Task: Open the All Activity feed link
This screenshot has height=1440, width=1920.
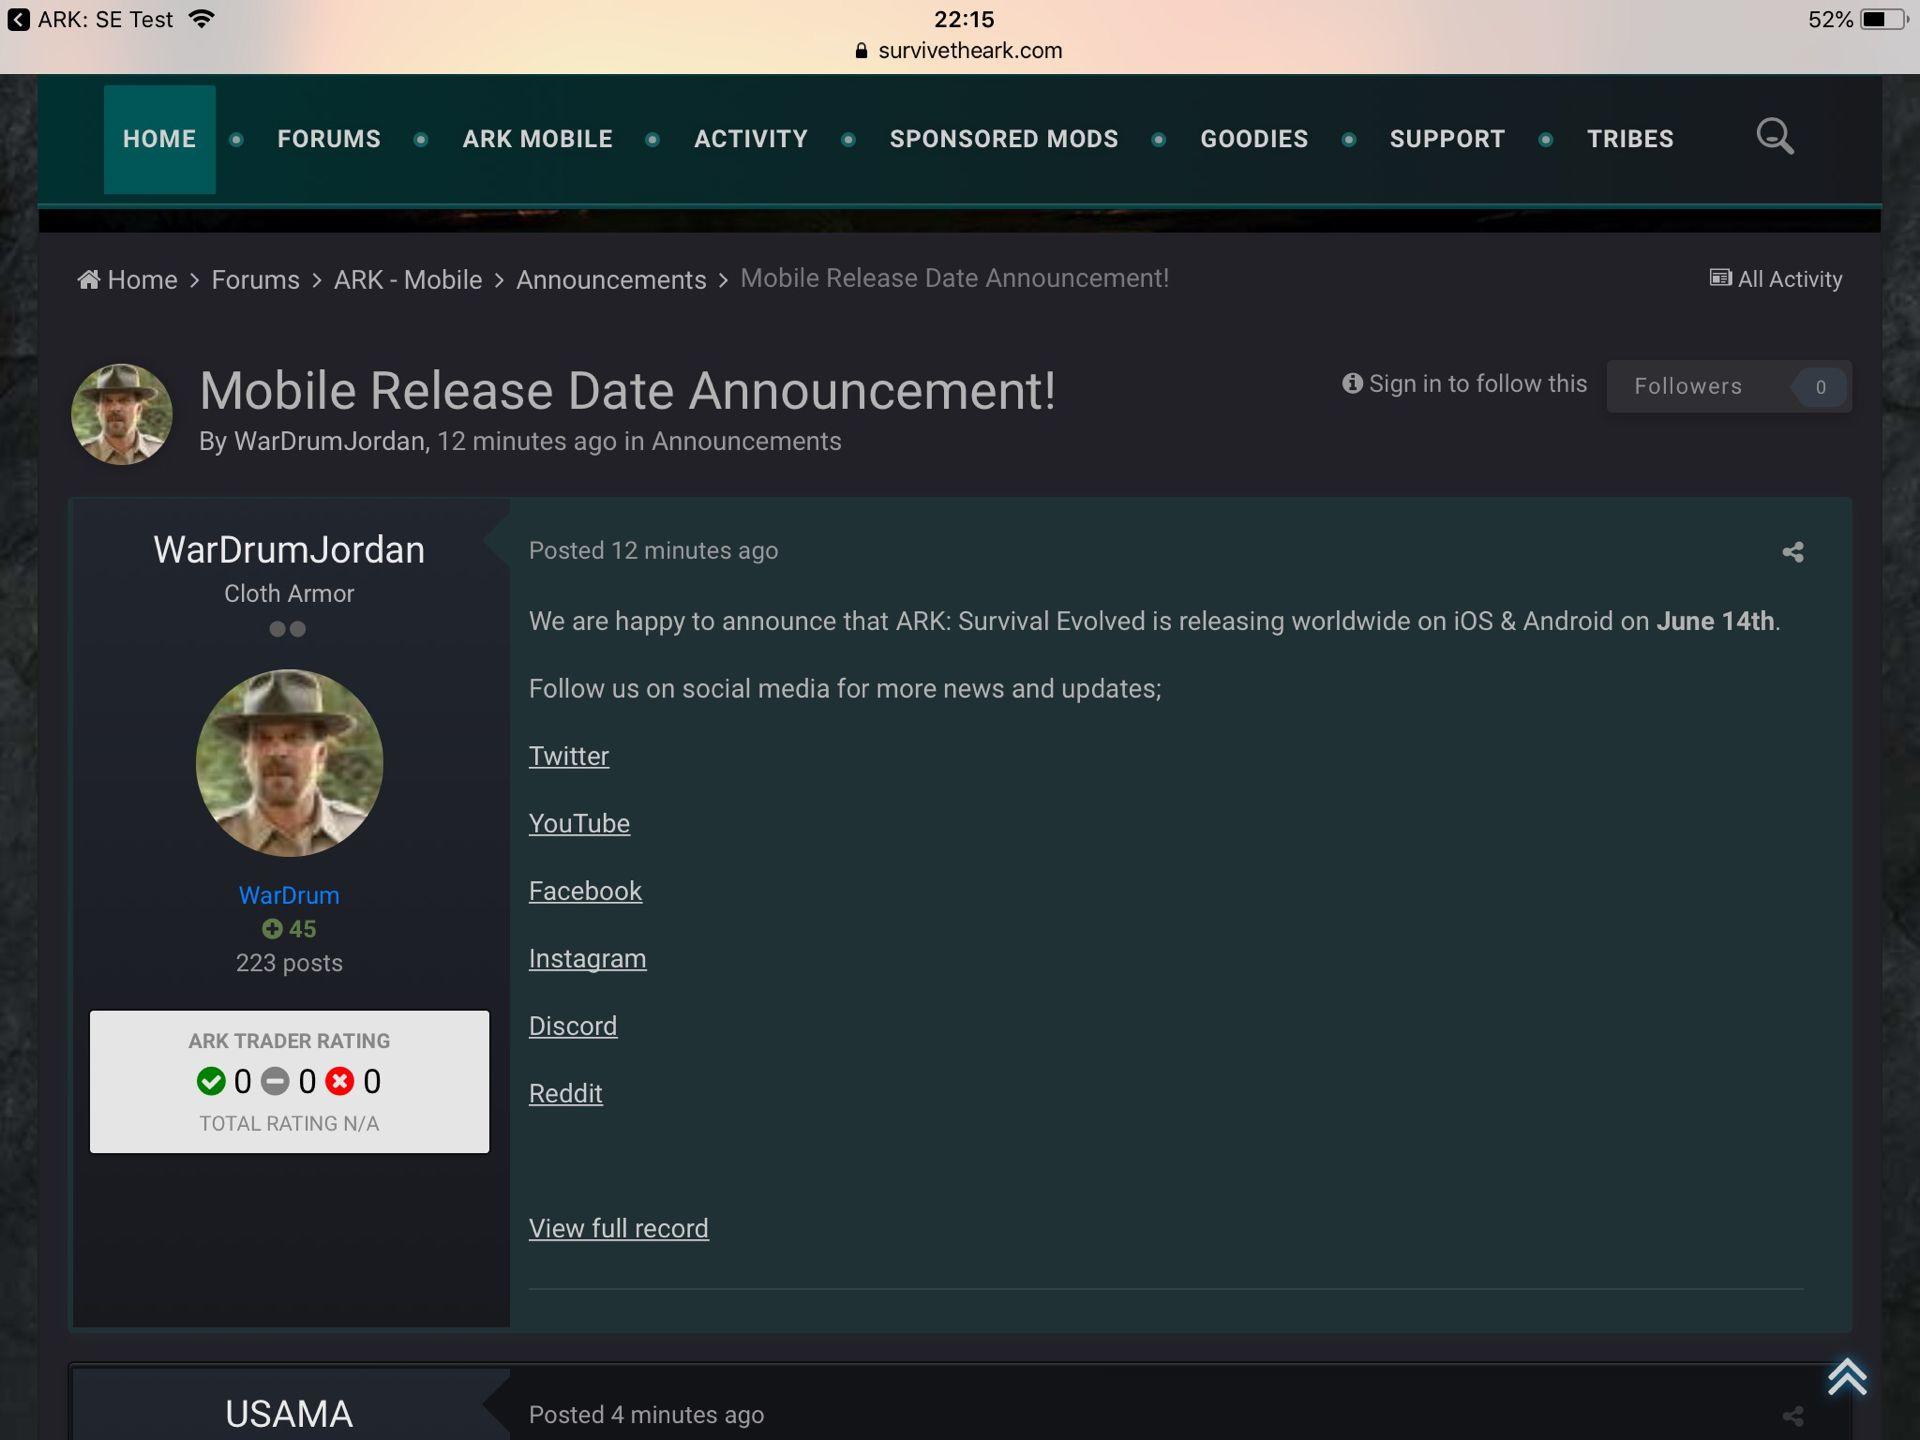Action: (x=1776, y=279)
